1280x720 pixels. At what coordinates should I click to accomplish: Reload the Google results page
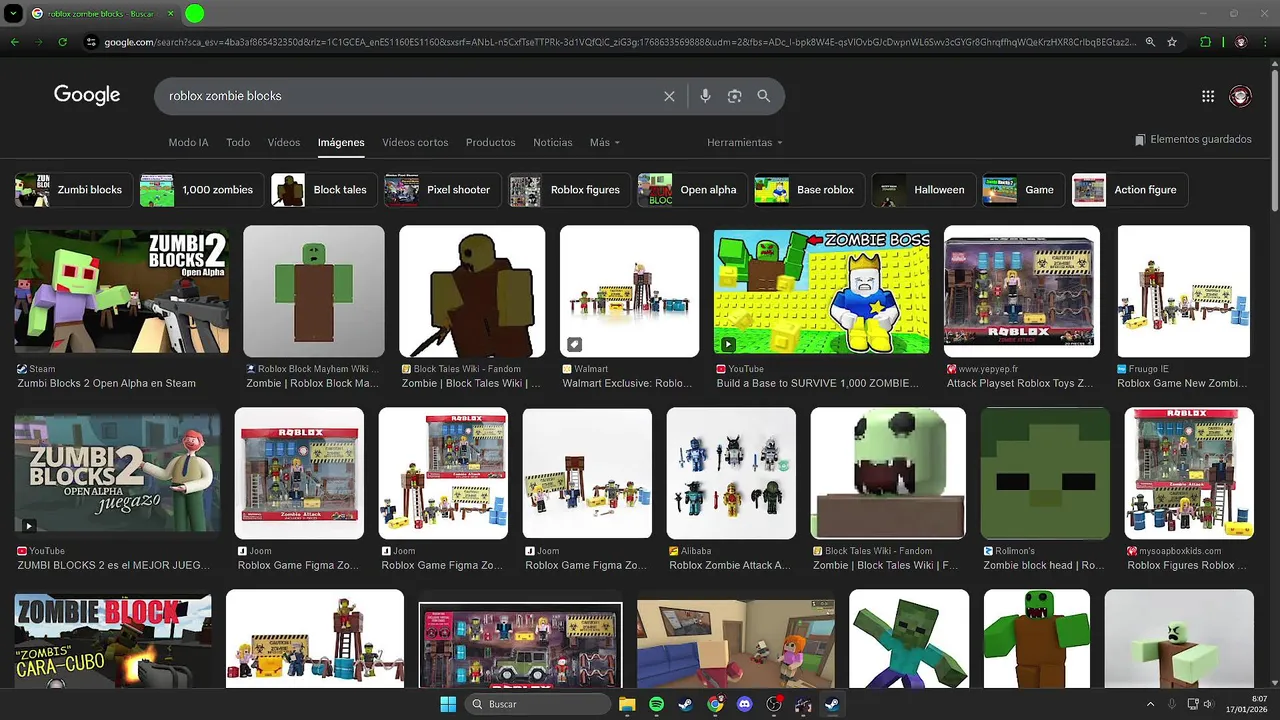[63, 42]
